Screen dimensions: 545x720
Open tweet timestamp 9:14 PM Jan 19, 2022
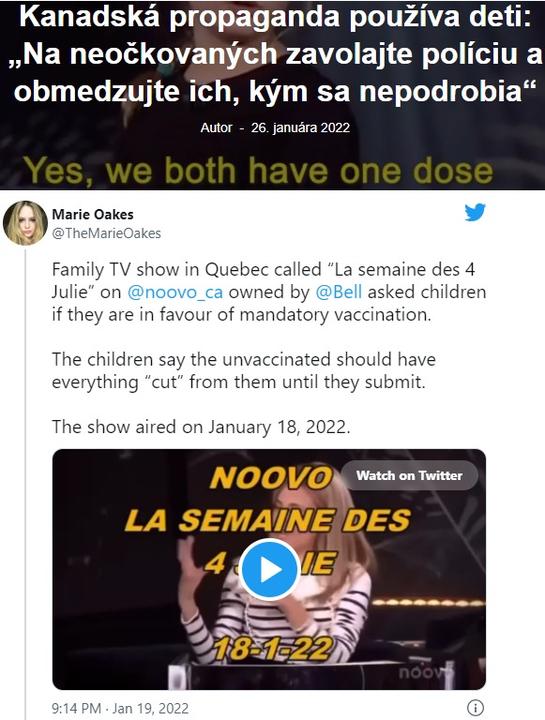pyautogui.click(x=120, y=708)
